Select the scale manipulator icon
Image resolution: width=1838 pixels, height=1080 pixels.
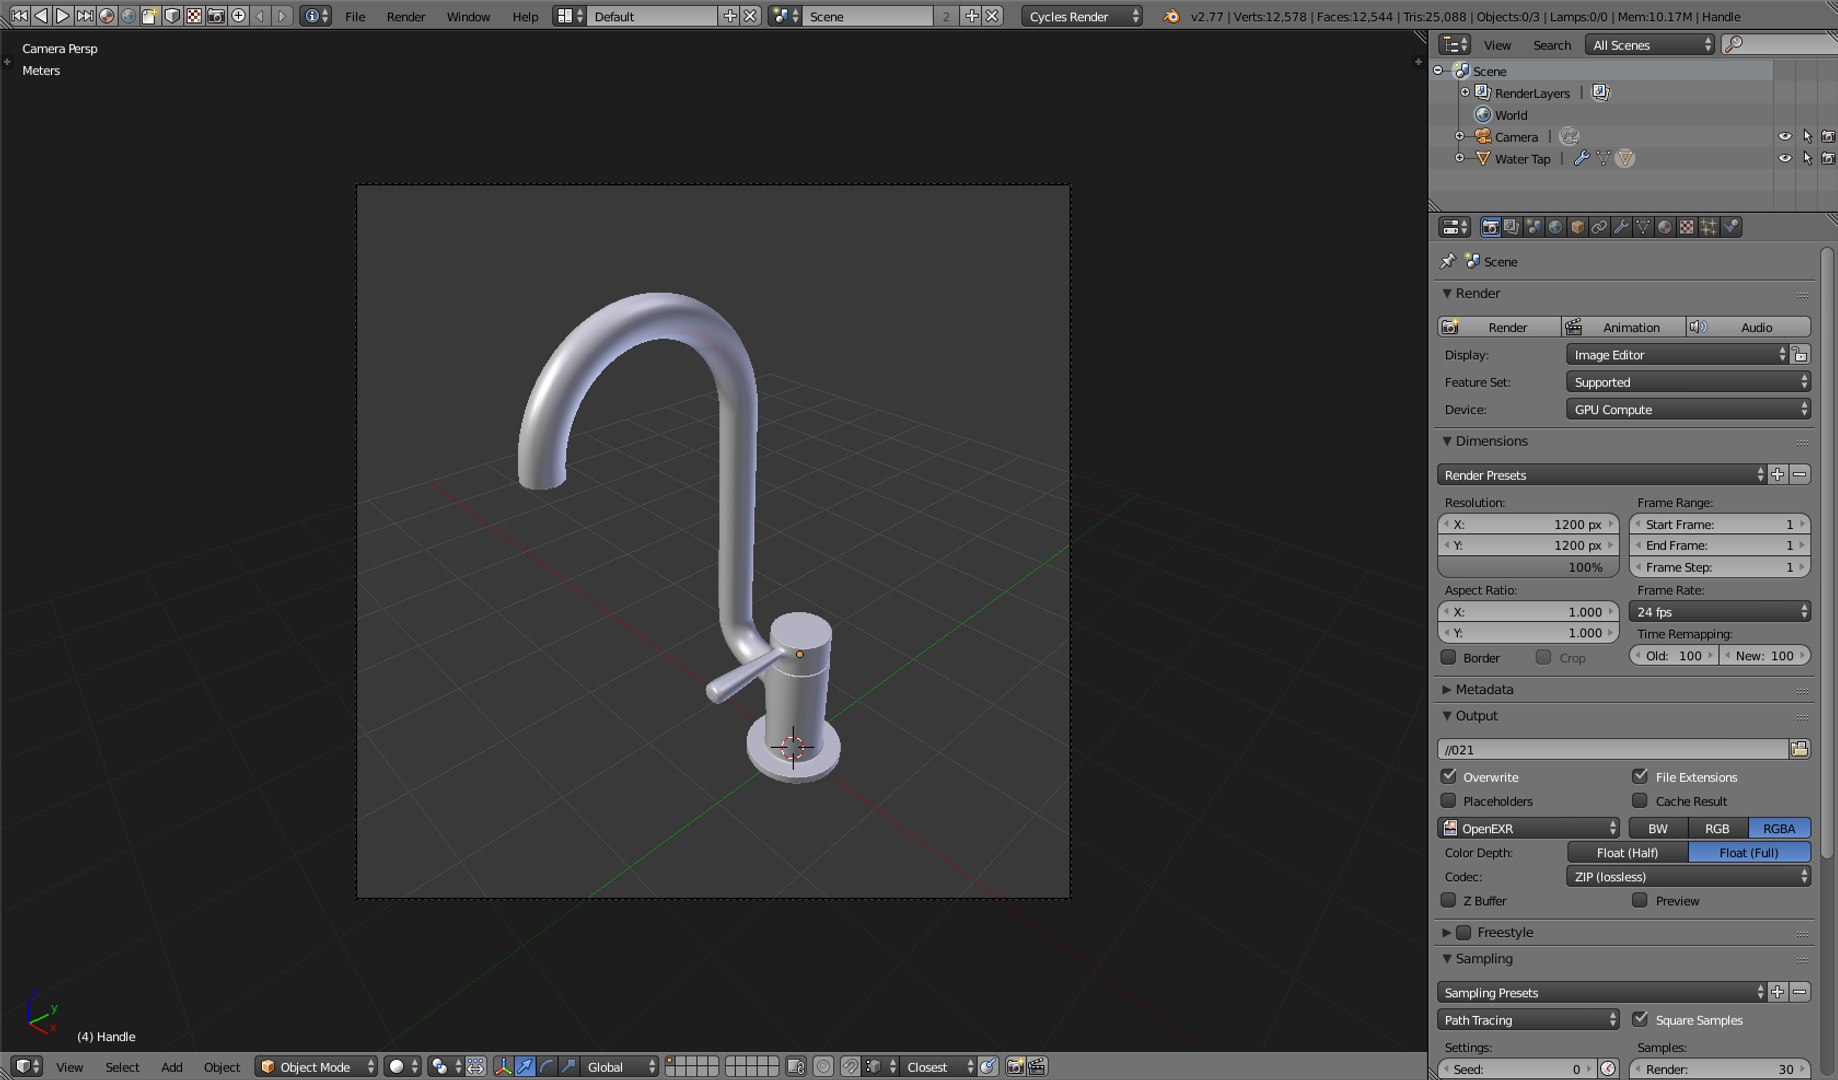[569, 1067]
